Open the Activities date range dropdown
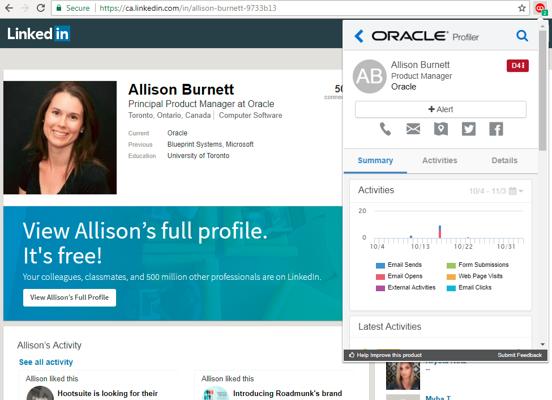This screenshot has height=400, width=552. coord(496,191)
